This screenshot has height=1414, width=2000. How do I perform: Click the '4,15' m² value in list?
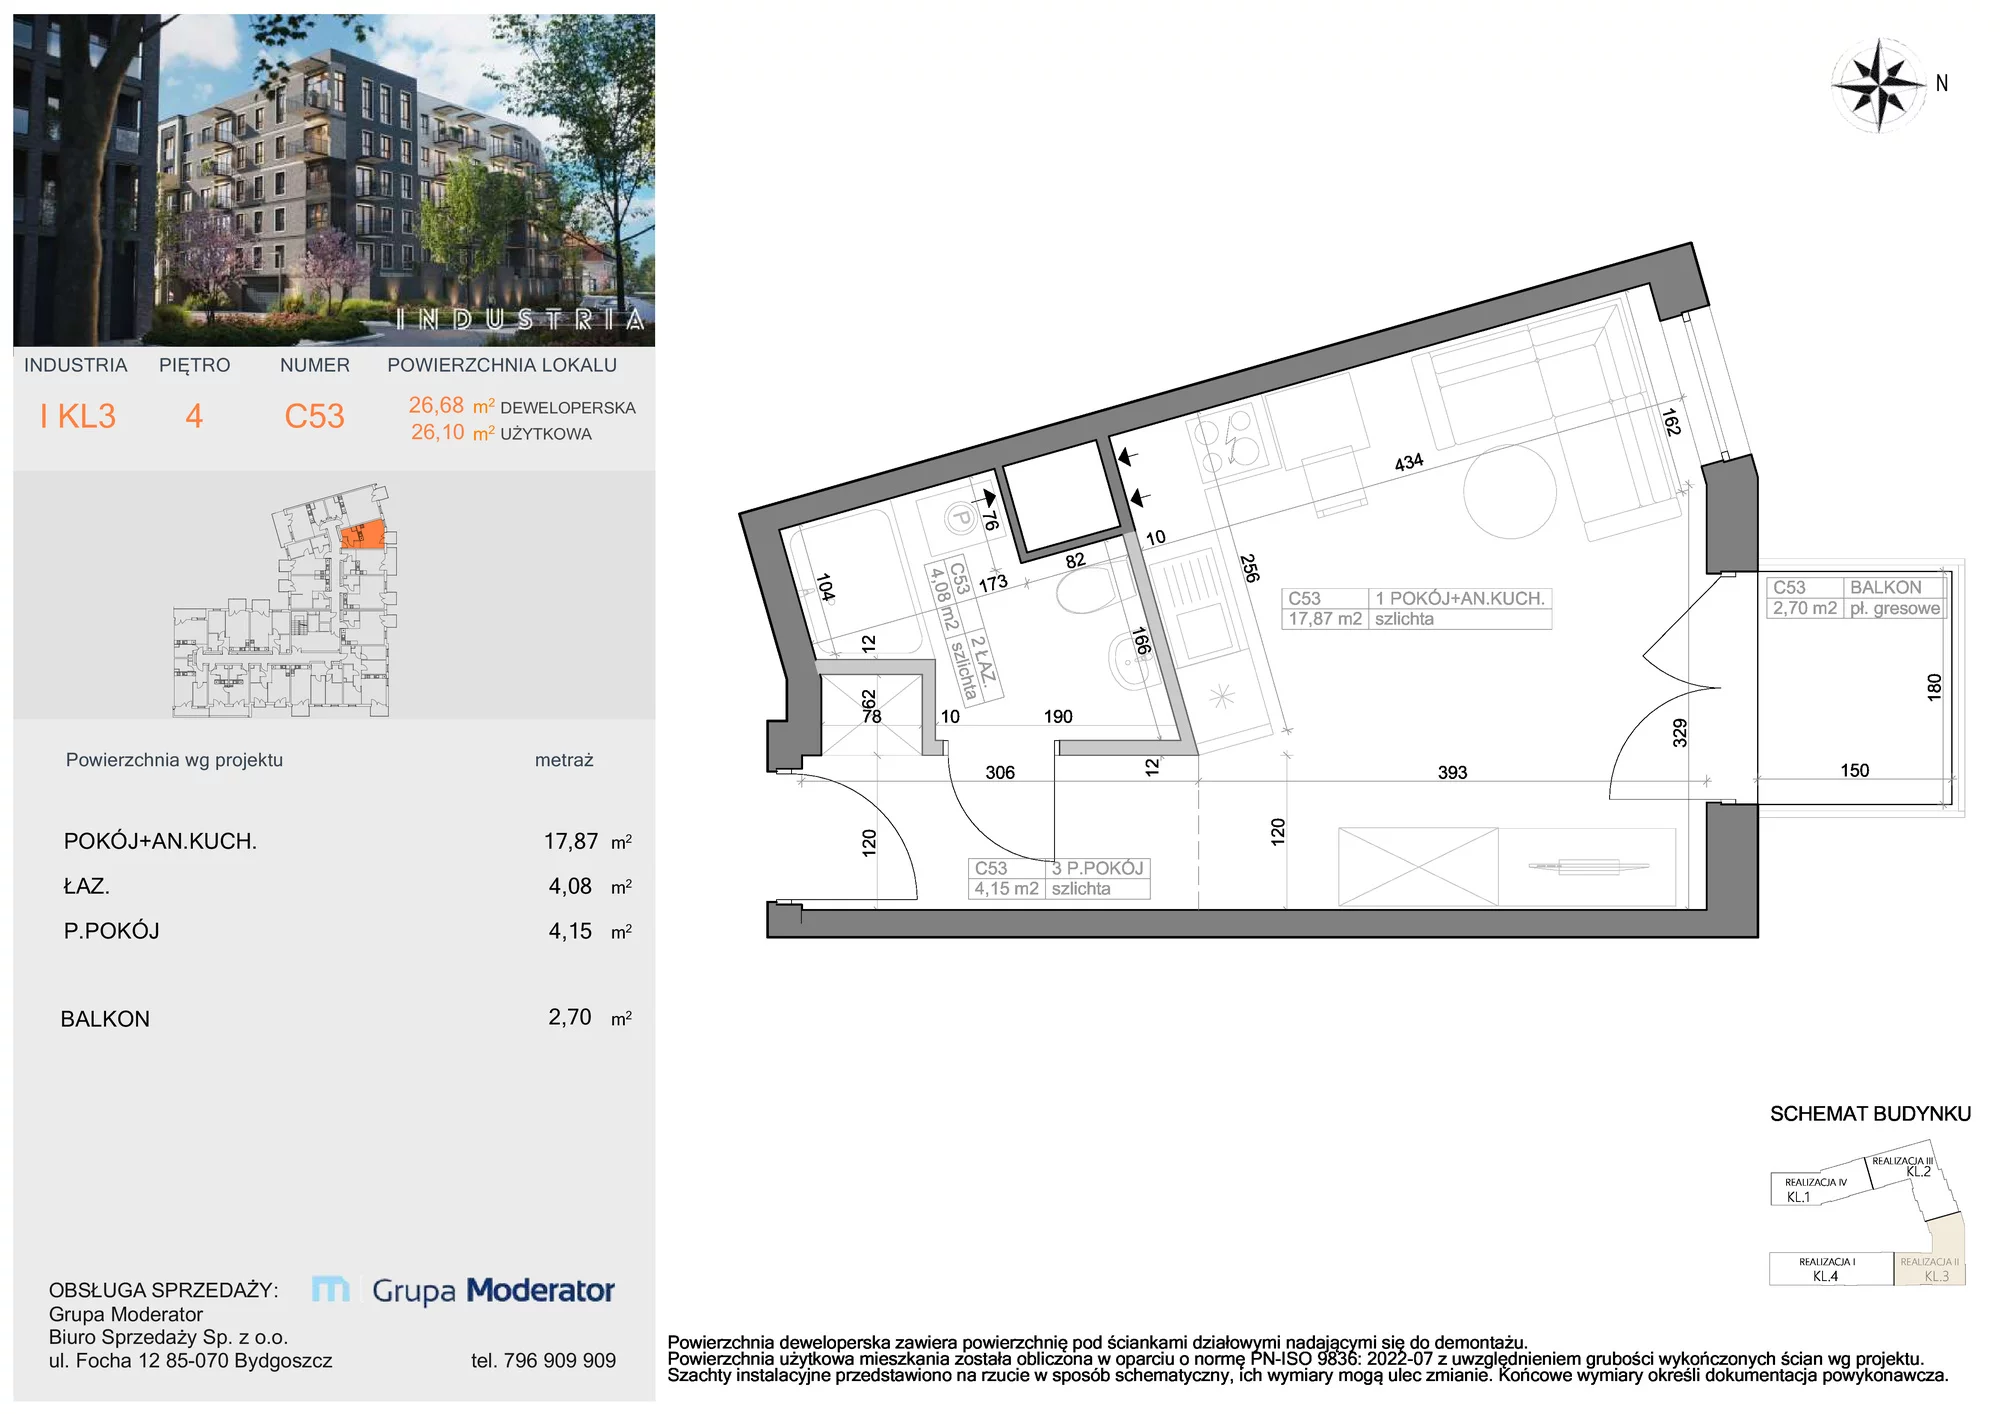570,931
